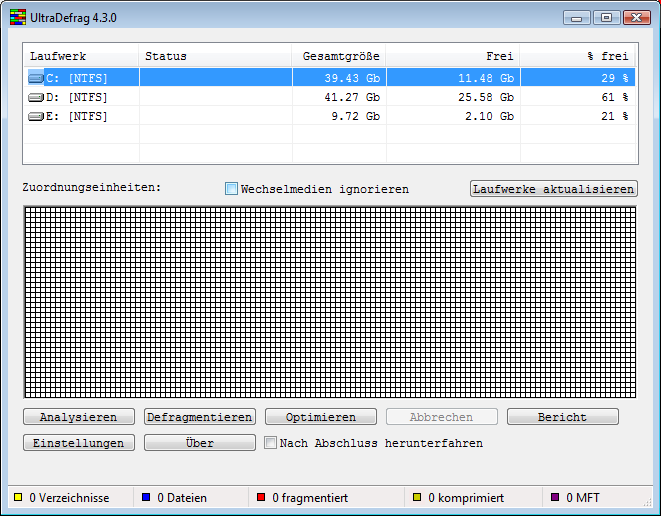Click the '9.72 Gb' total size cell
This screenshot has height=516, width=661.
point(339,116)
